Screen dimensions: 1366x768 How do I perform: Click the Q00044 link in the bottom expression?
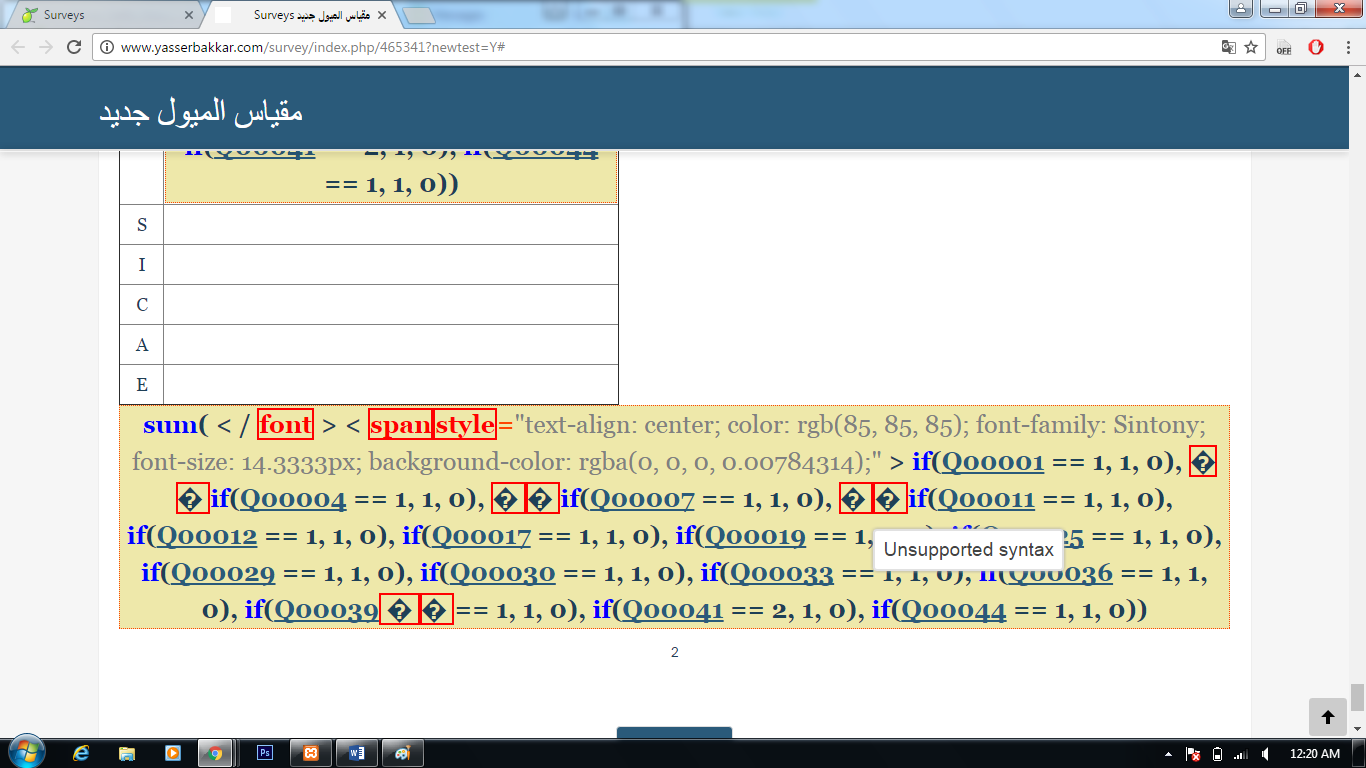pos(953,610)
